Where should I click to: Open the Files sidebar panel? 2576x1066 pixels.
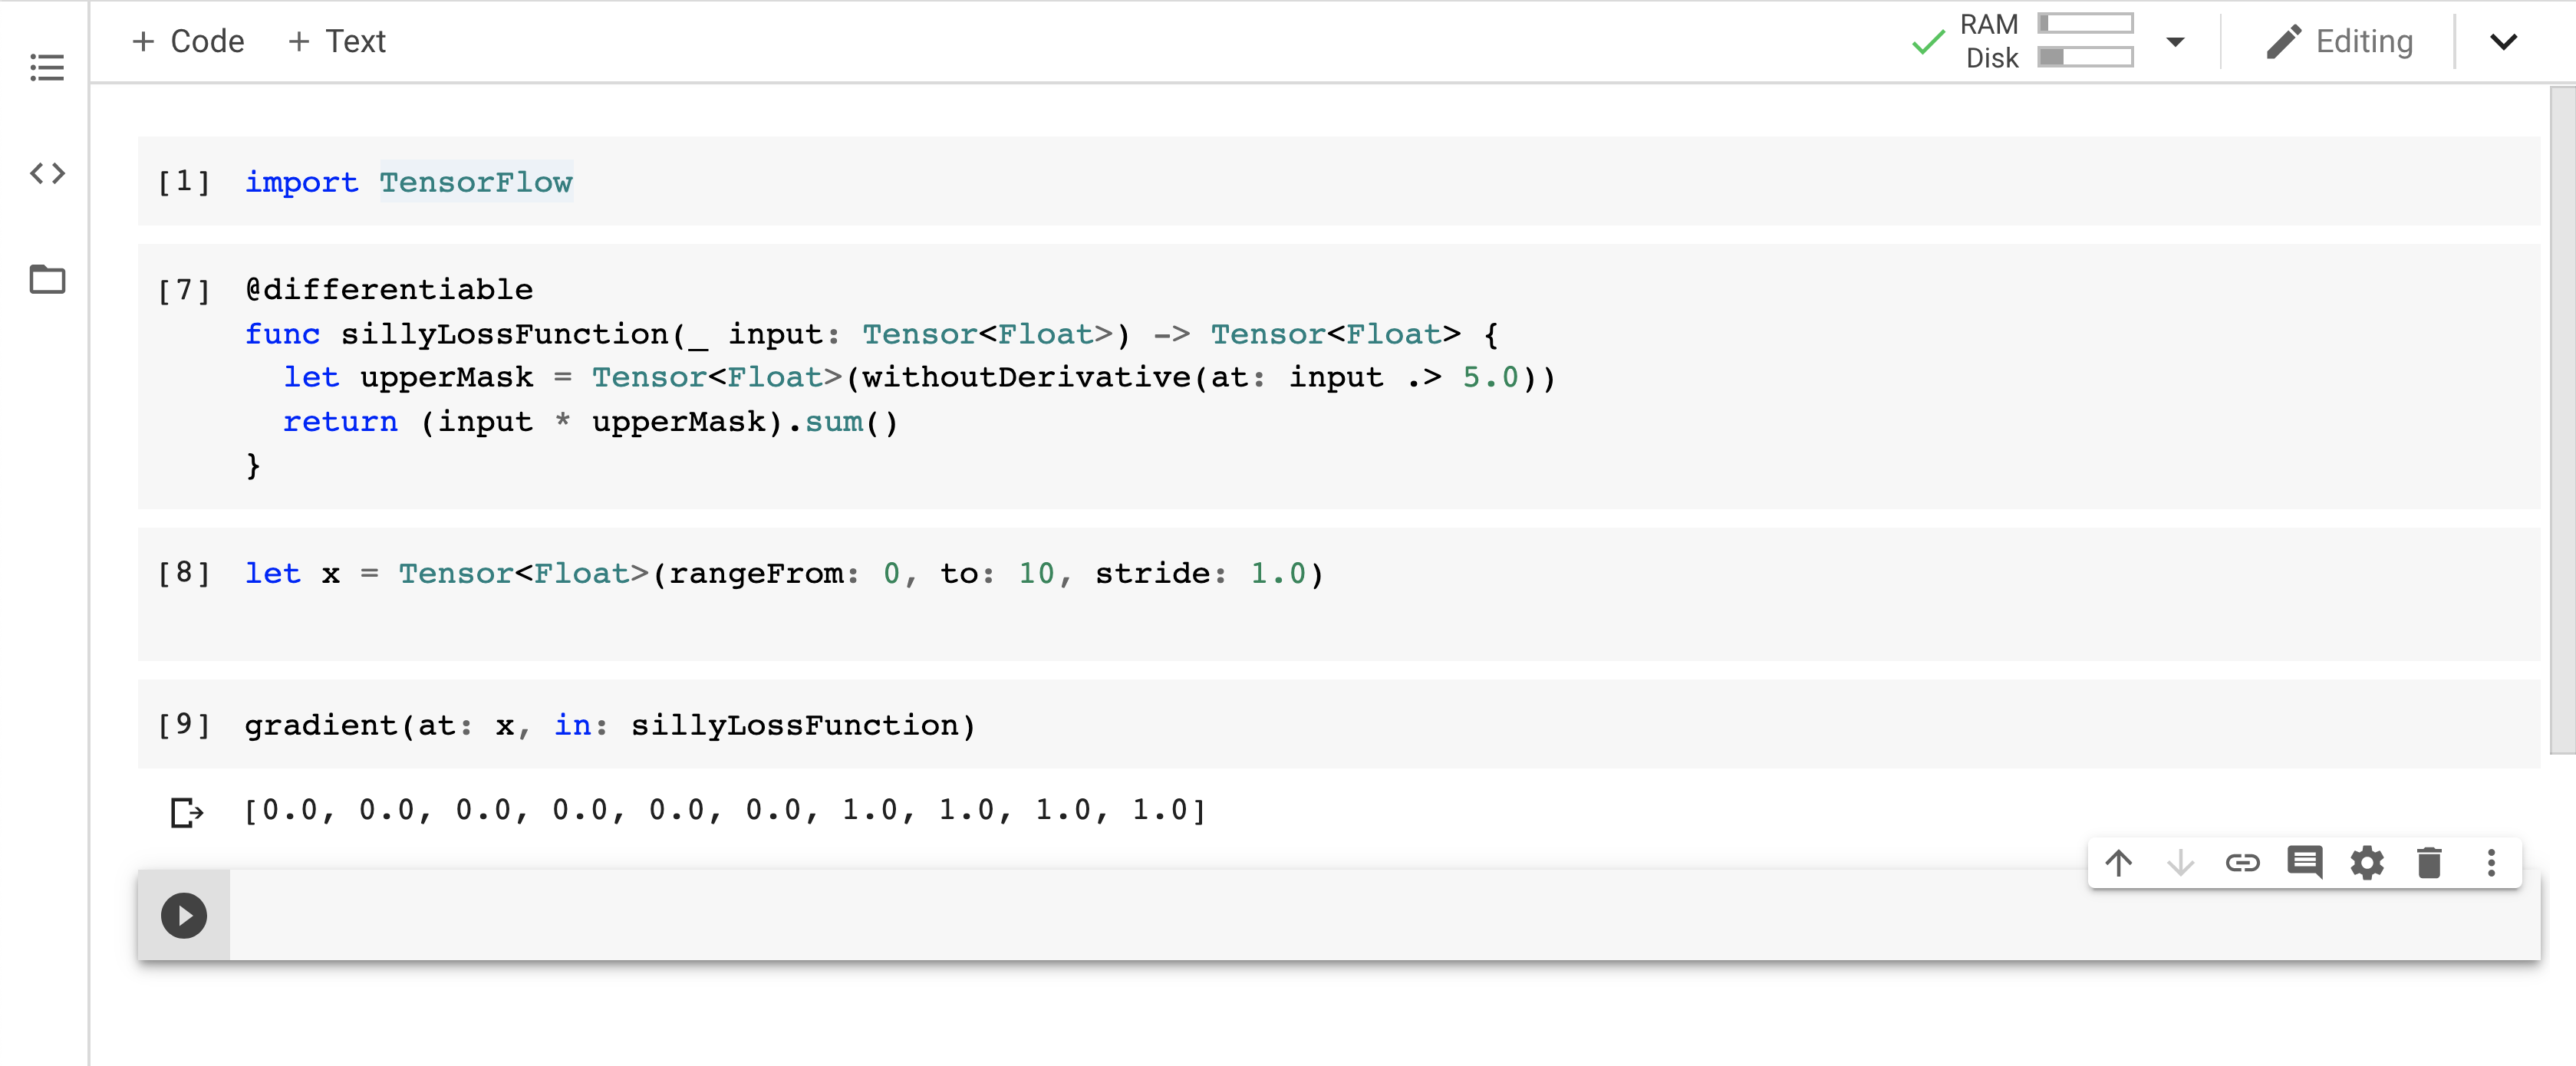click(x=47, y=280)
